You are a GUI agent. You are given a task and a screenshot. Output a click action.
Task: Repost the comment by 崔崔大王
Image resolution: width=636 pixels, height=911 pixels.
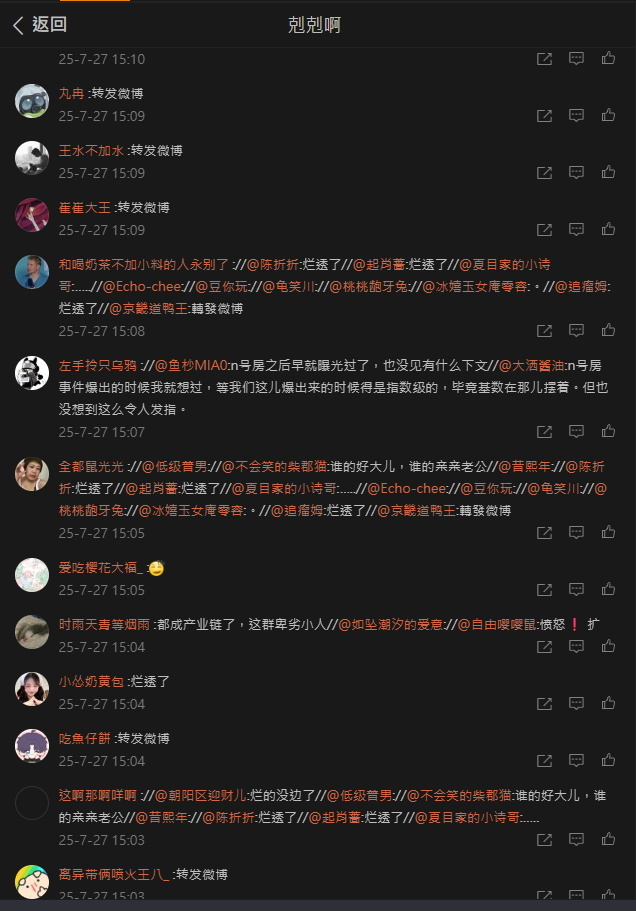[x=544, y=229]
